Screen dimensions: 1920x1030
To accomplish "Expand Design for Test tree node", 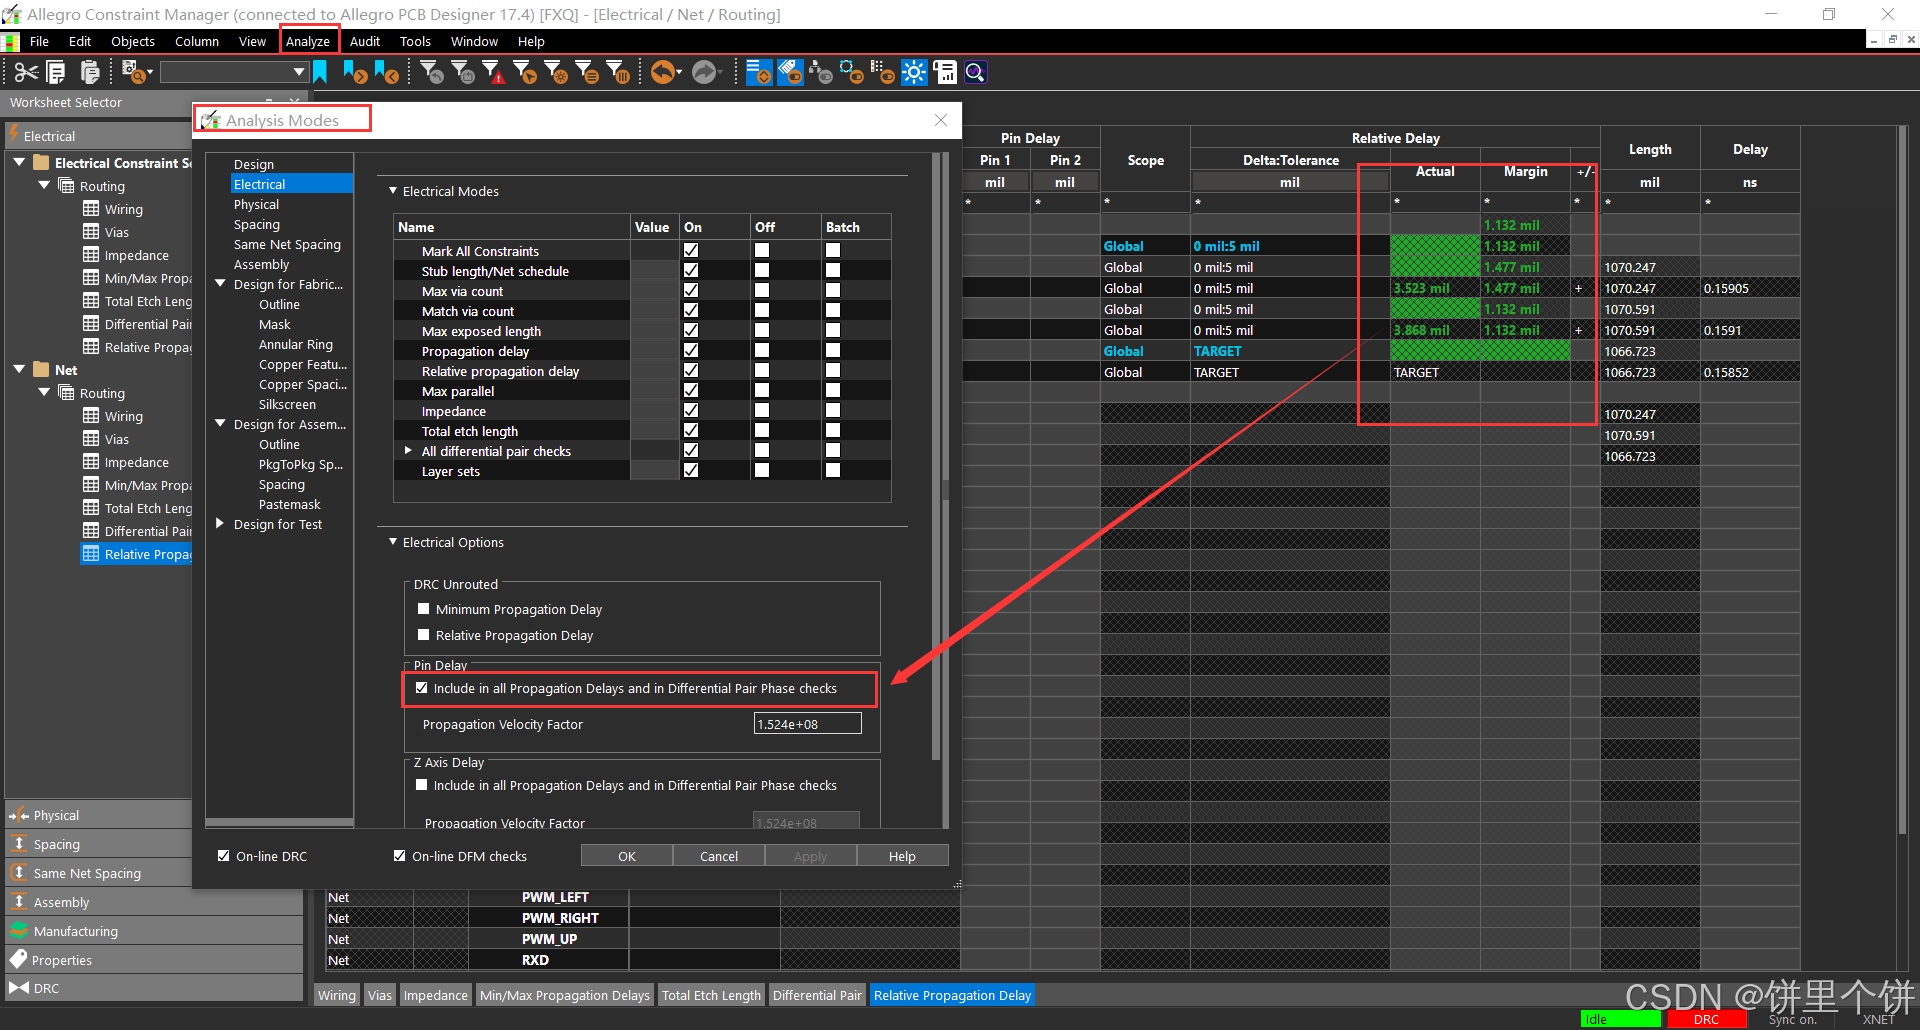I will tap(220, 523).
